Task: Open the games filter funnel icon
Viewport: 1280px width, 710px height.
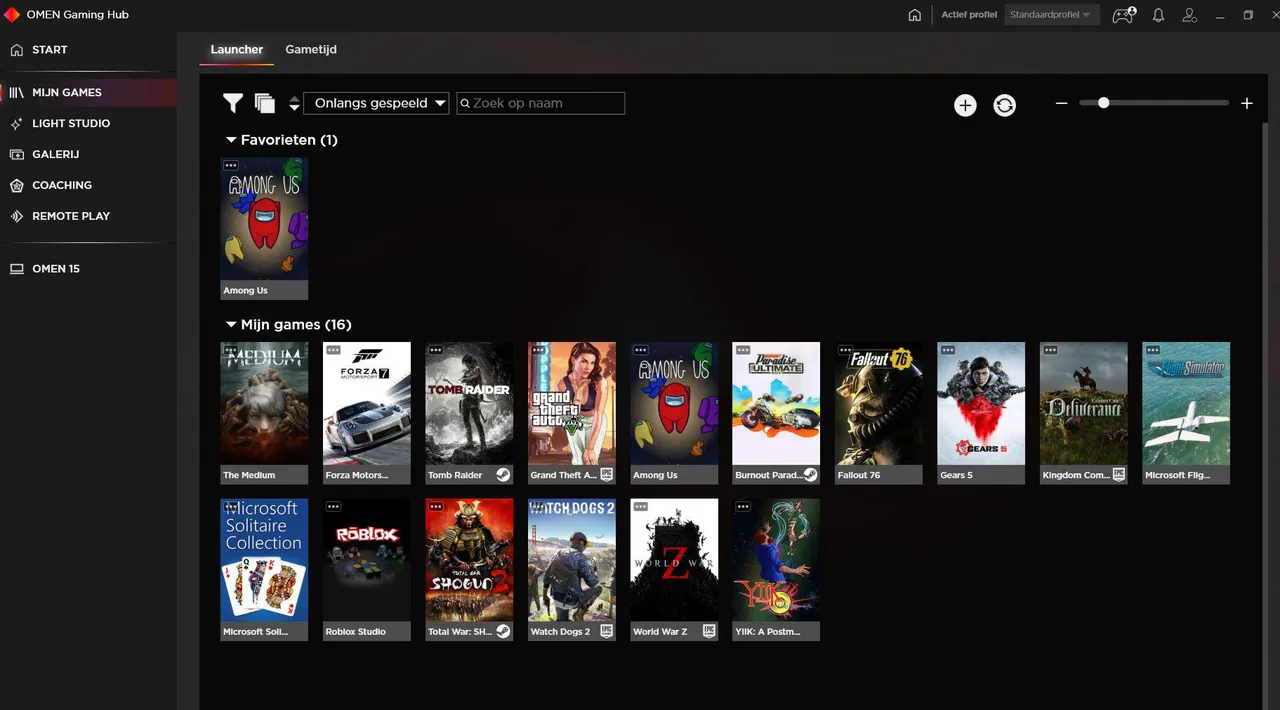Action: (233, 103)
